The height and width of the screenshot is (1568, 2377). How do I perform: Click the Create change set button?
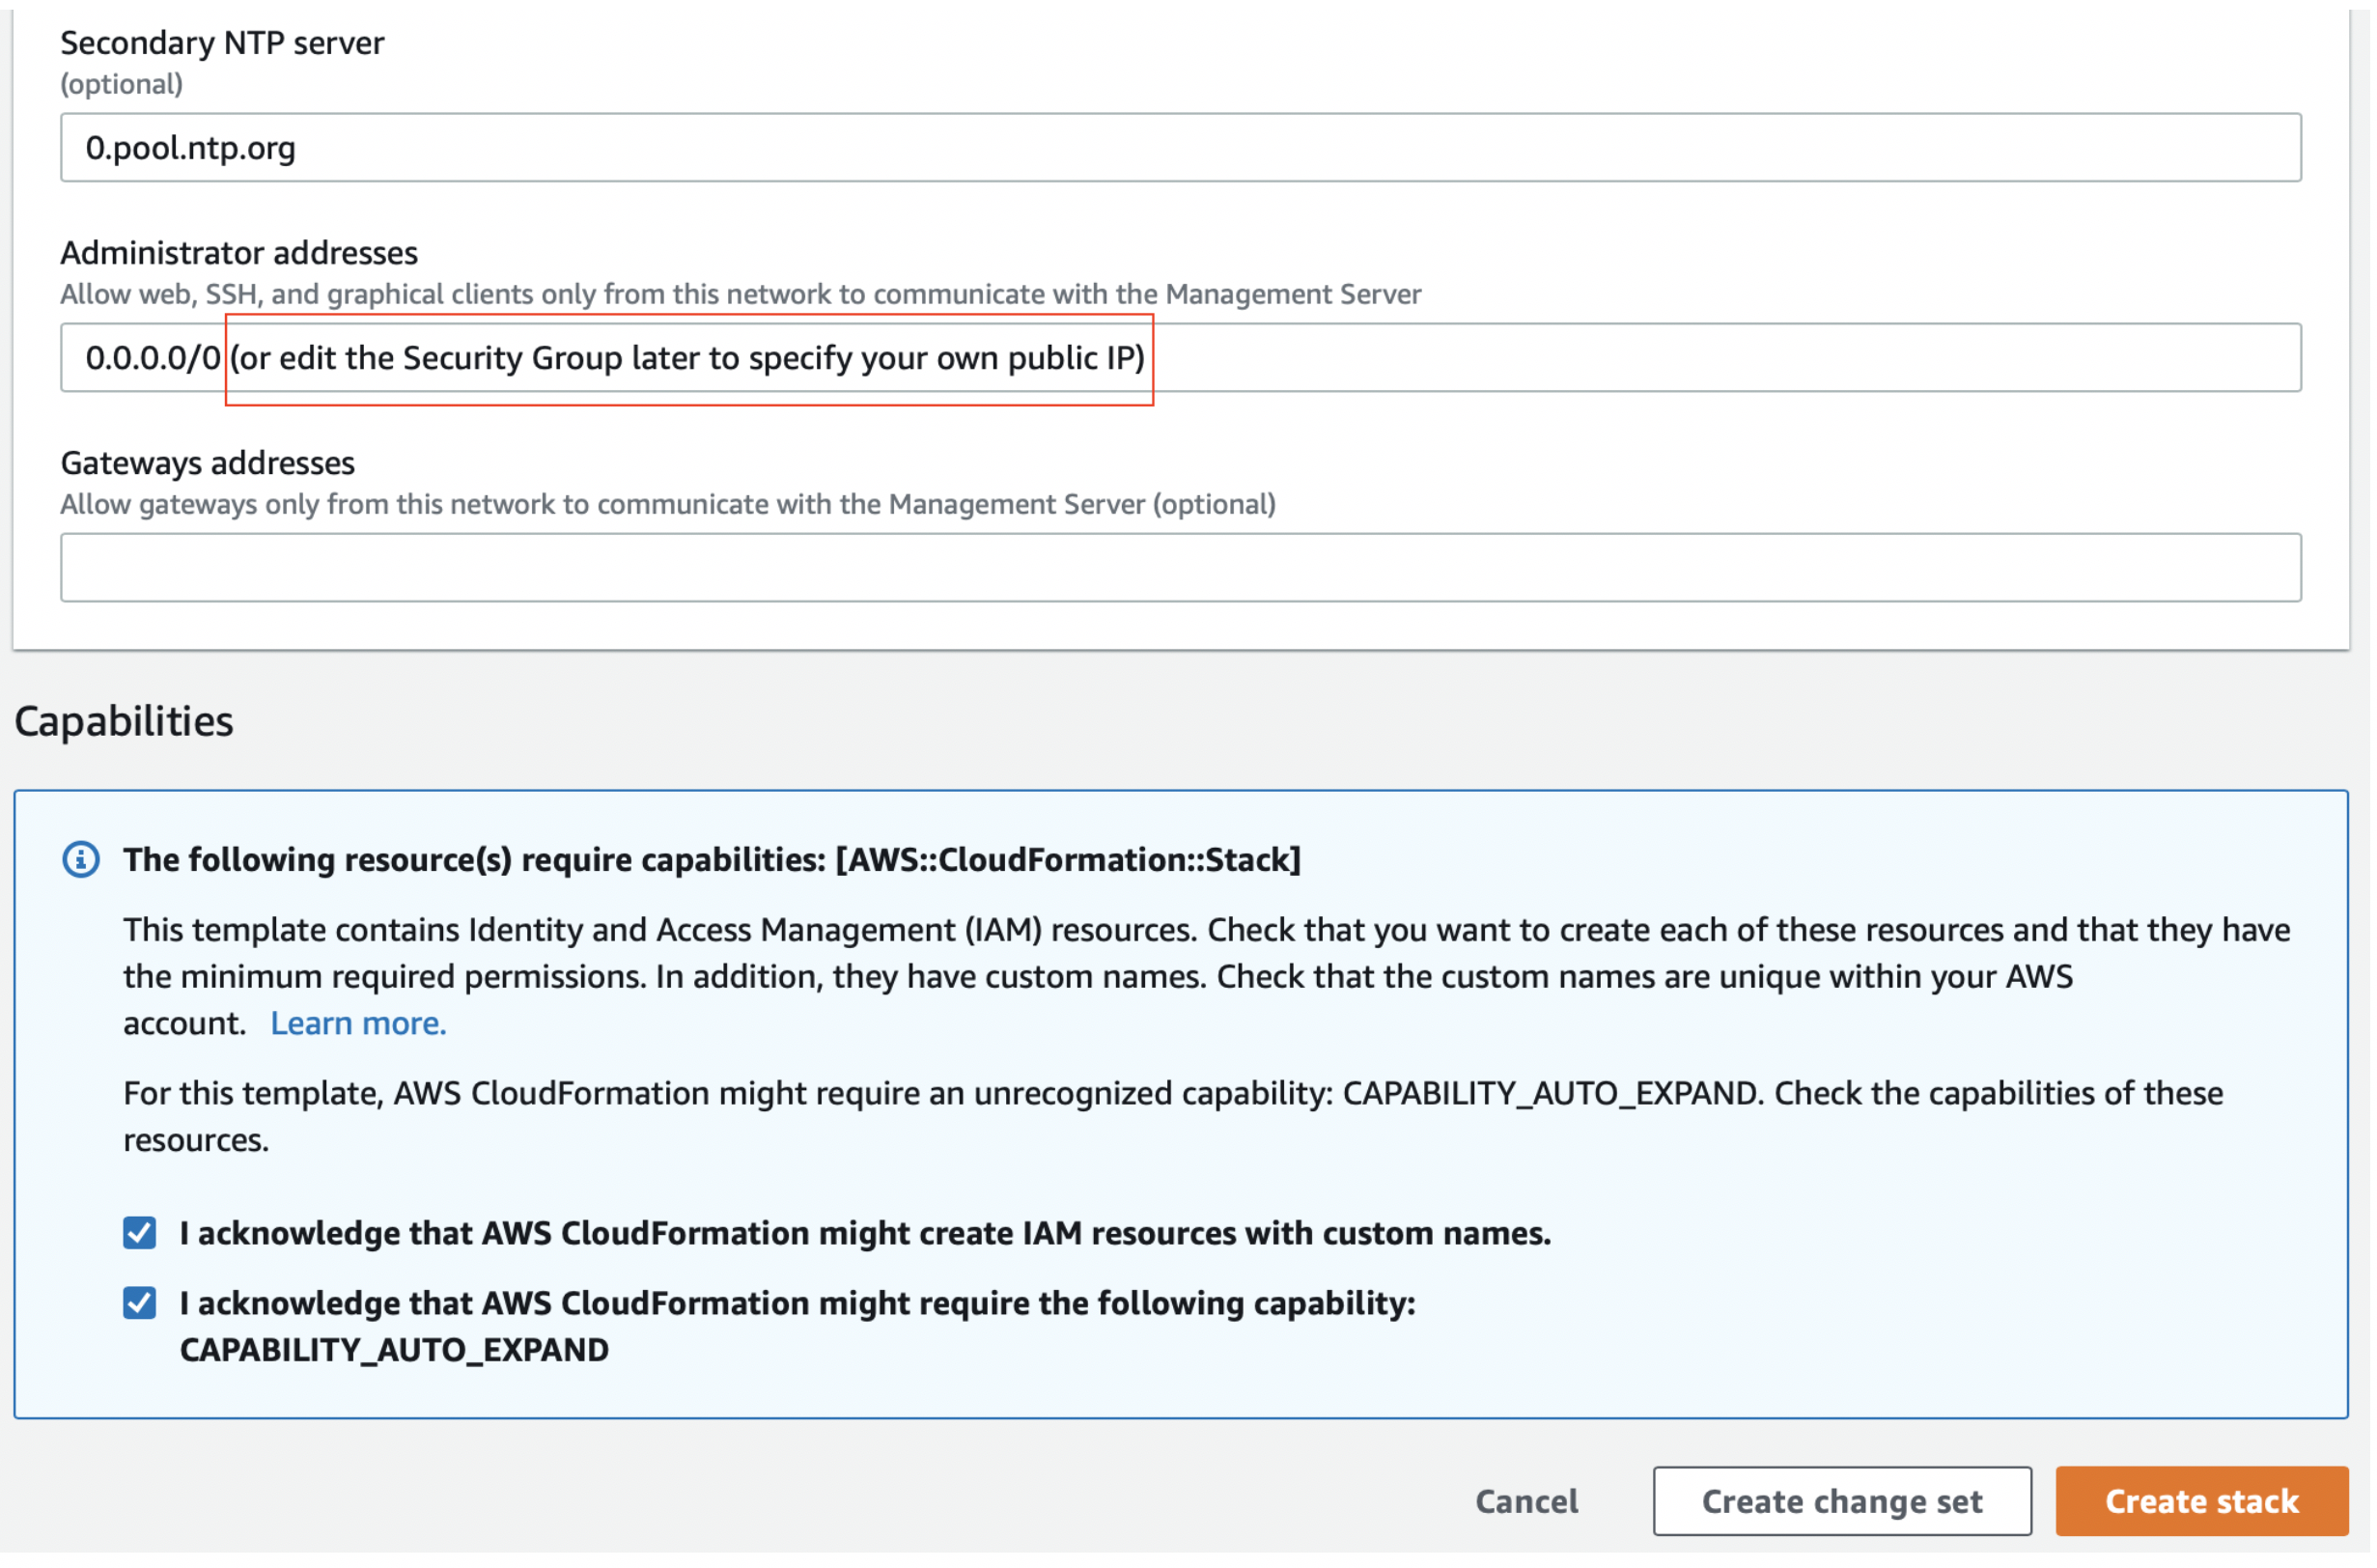point(1845,1503)
